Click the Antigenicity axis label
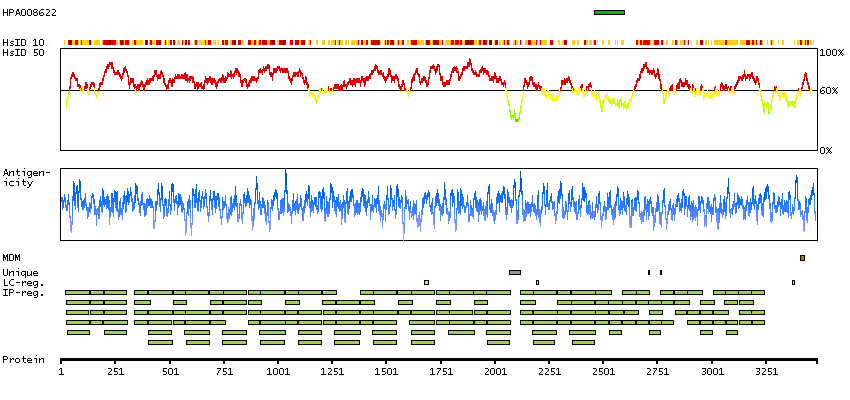Image resolution: width=850 pixels, height=400 pixels. [x=19, y=178]
